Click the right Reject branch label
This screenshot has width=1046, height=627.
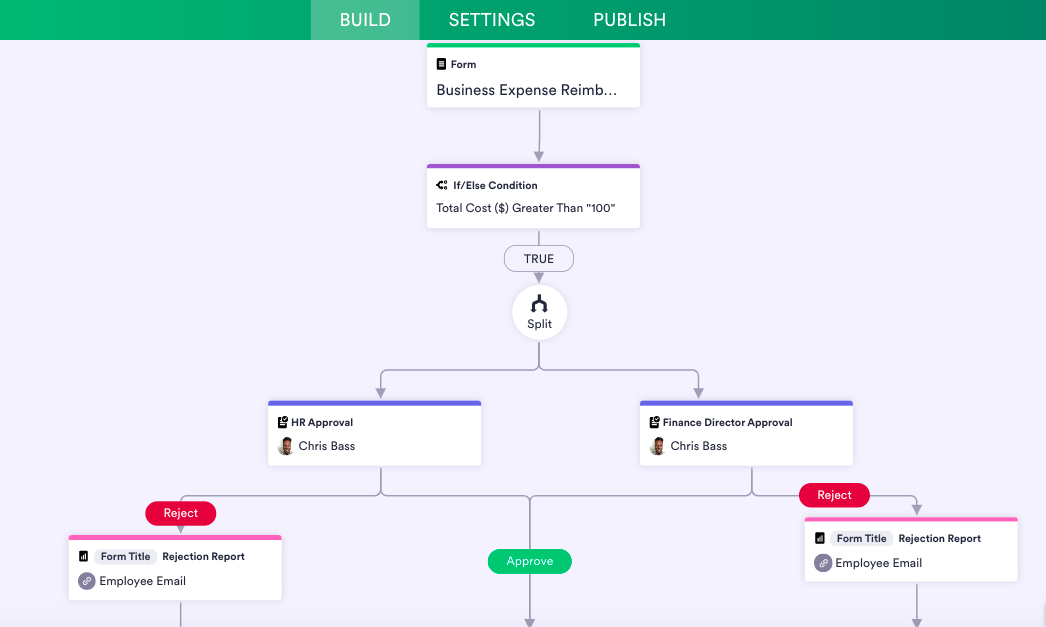[x=834, y=495]
